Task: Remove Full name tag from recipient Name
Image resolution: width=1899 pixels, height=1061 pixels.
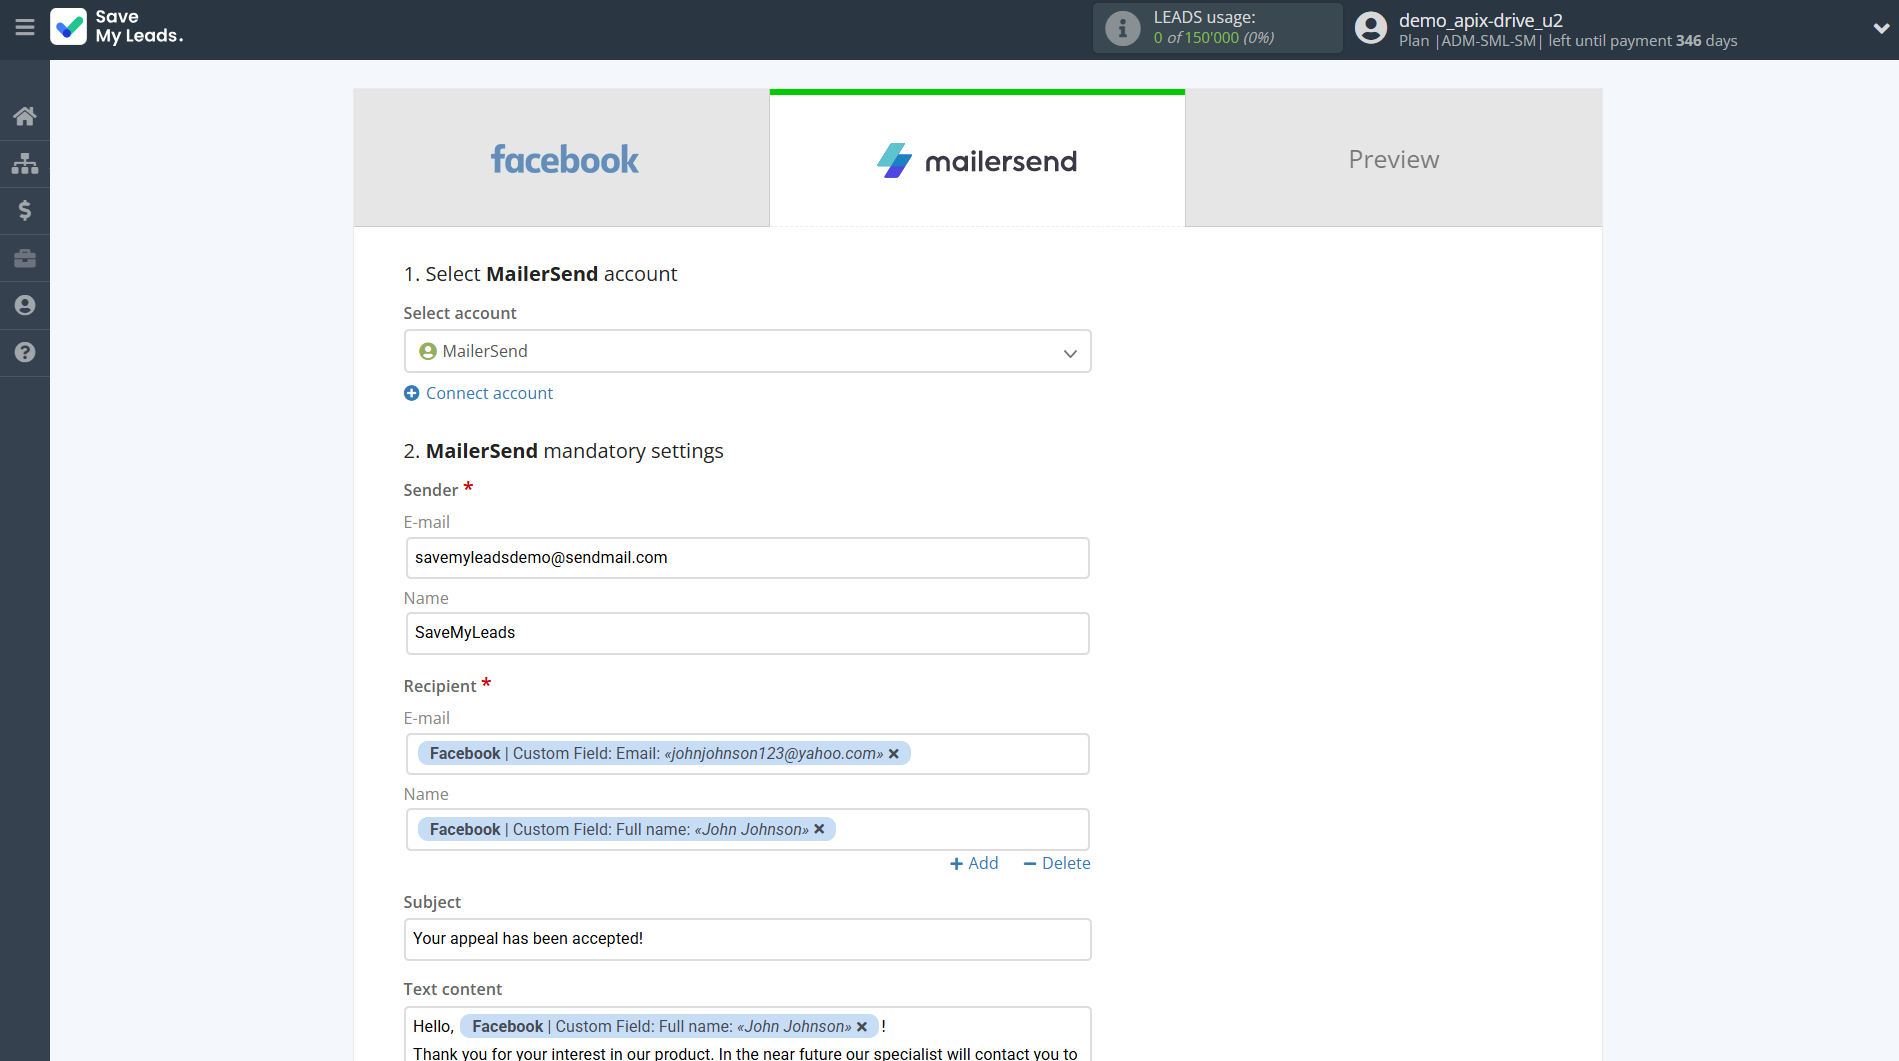Action: tap(819, 829)
